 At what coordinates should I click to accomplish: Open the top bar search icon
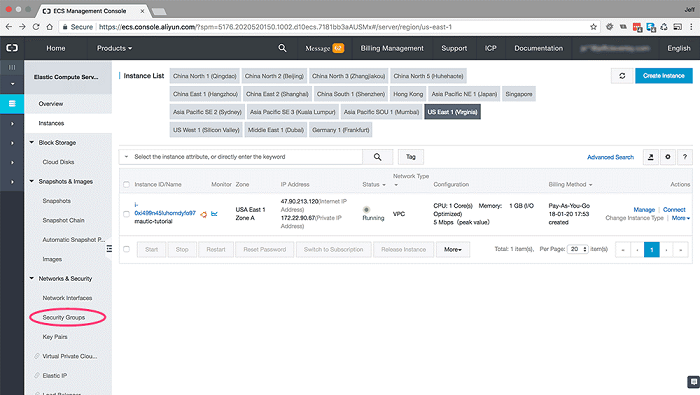coord(282,48)
